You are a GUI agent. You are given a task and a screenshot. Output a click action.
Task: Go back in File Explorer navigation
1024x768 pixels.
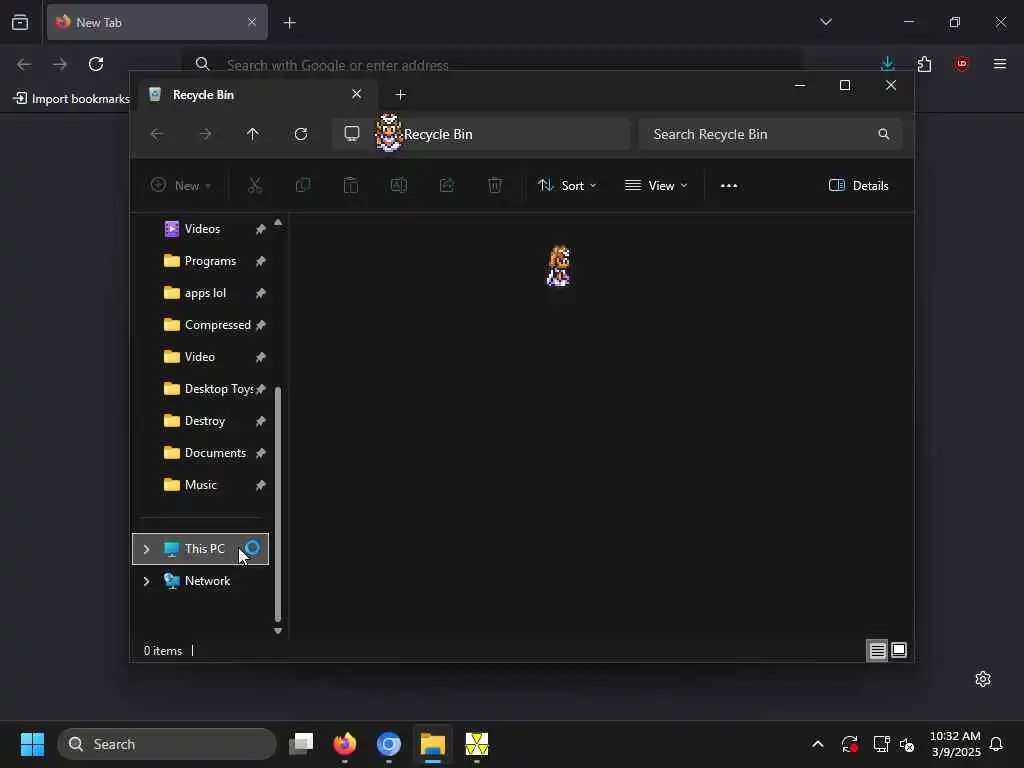[x=157, y=134]
